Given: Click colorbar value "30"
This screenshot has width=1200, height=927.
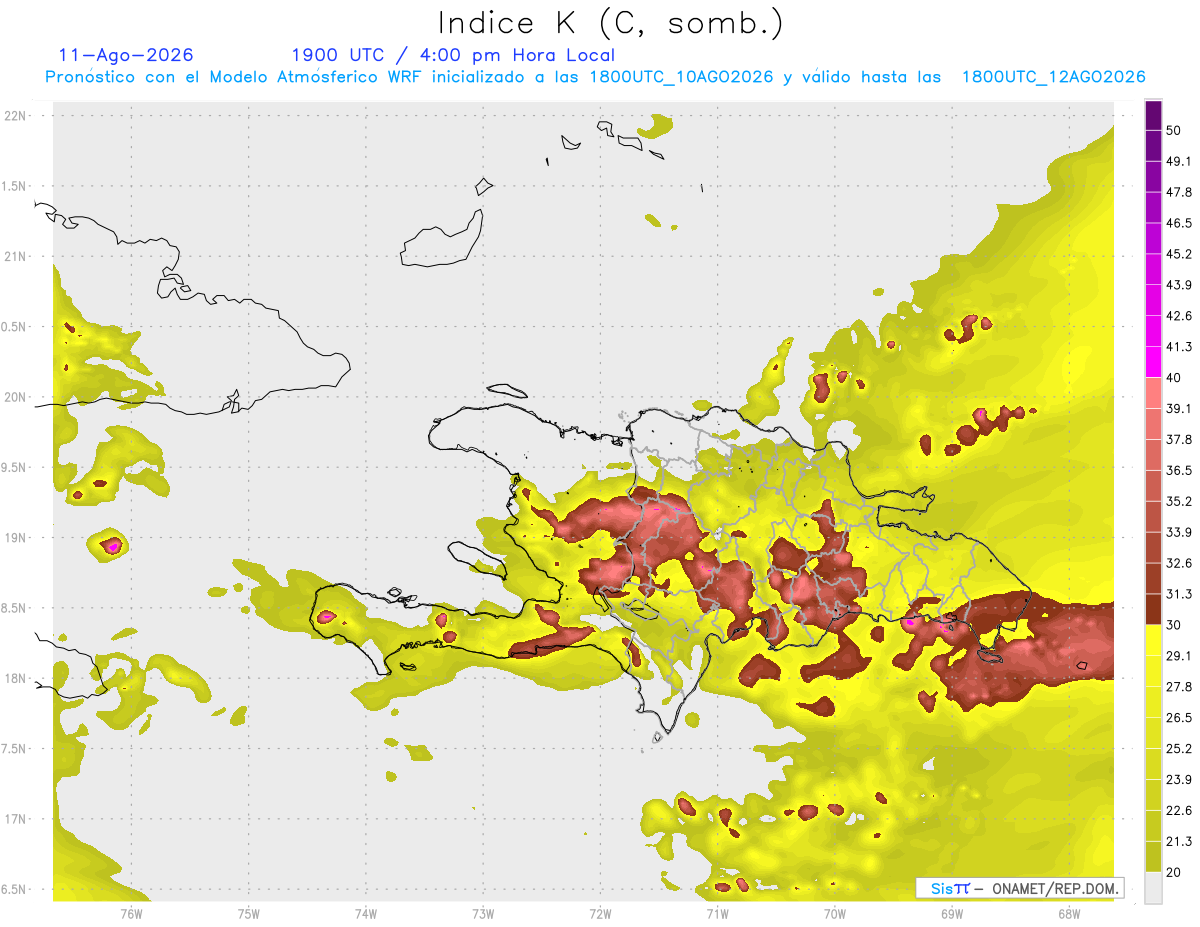Looking at the screenshot, I should (x=1174, y=625).
